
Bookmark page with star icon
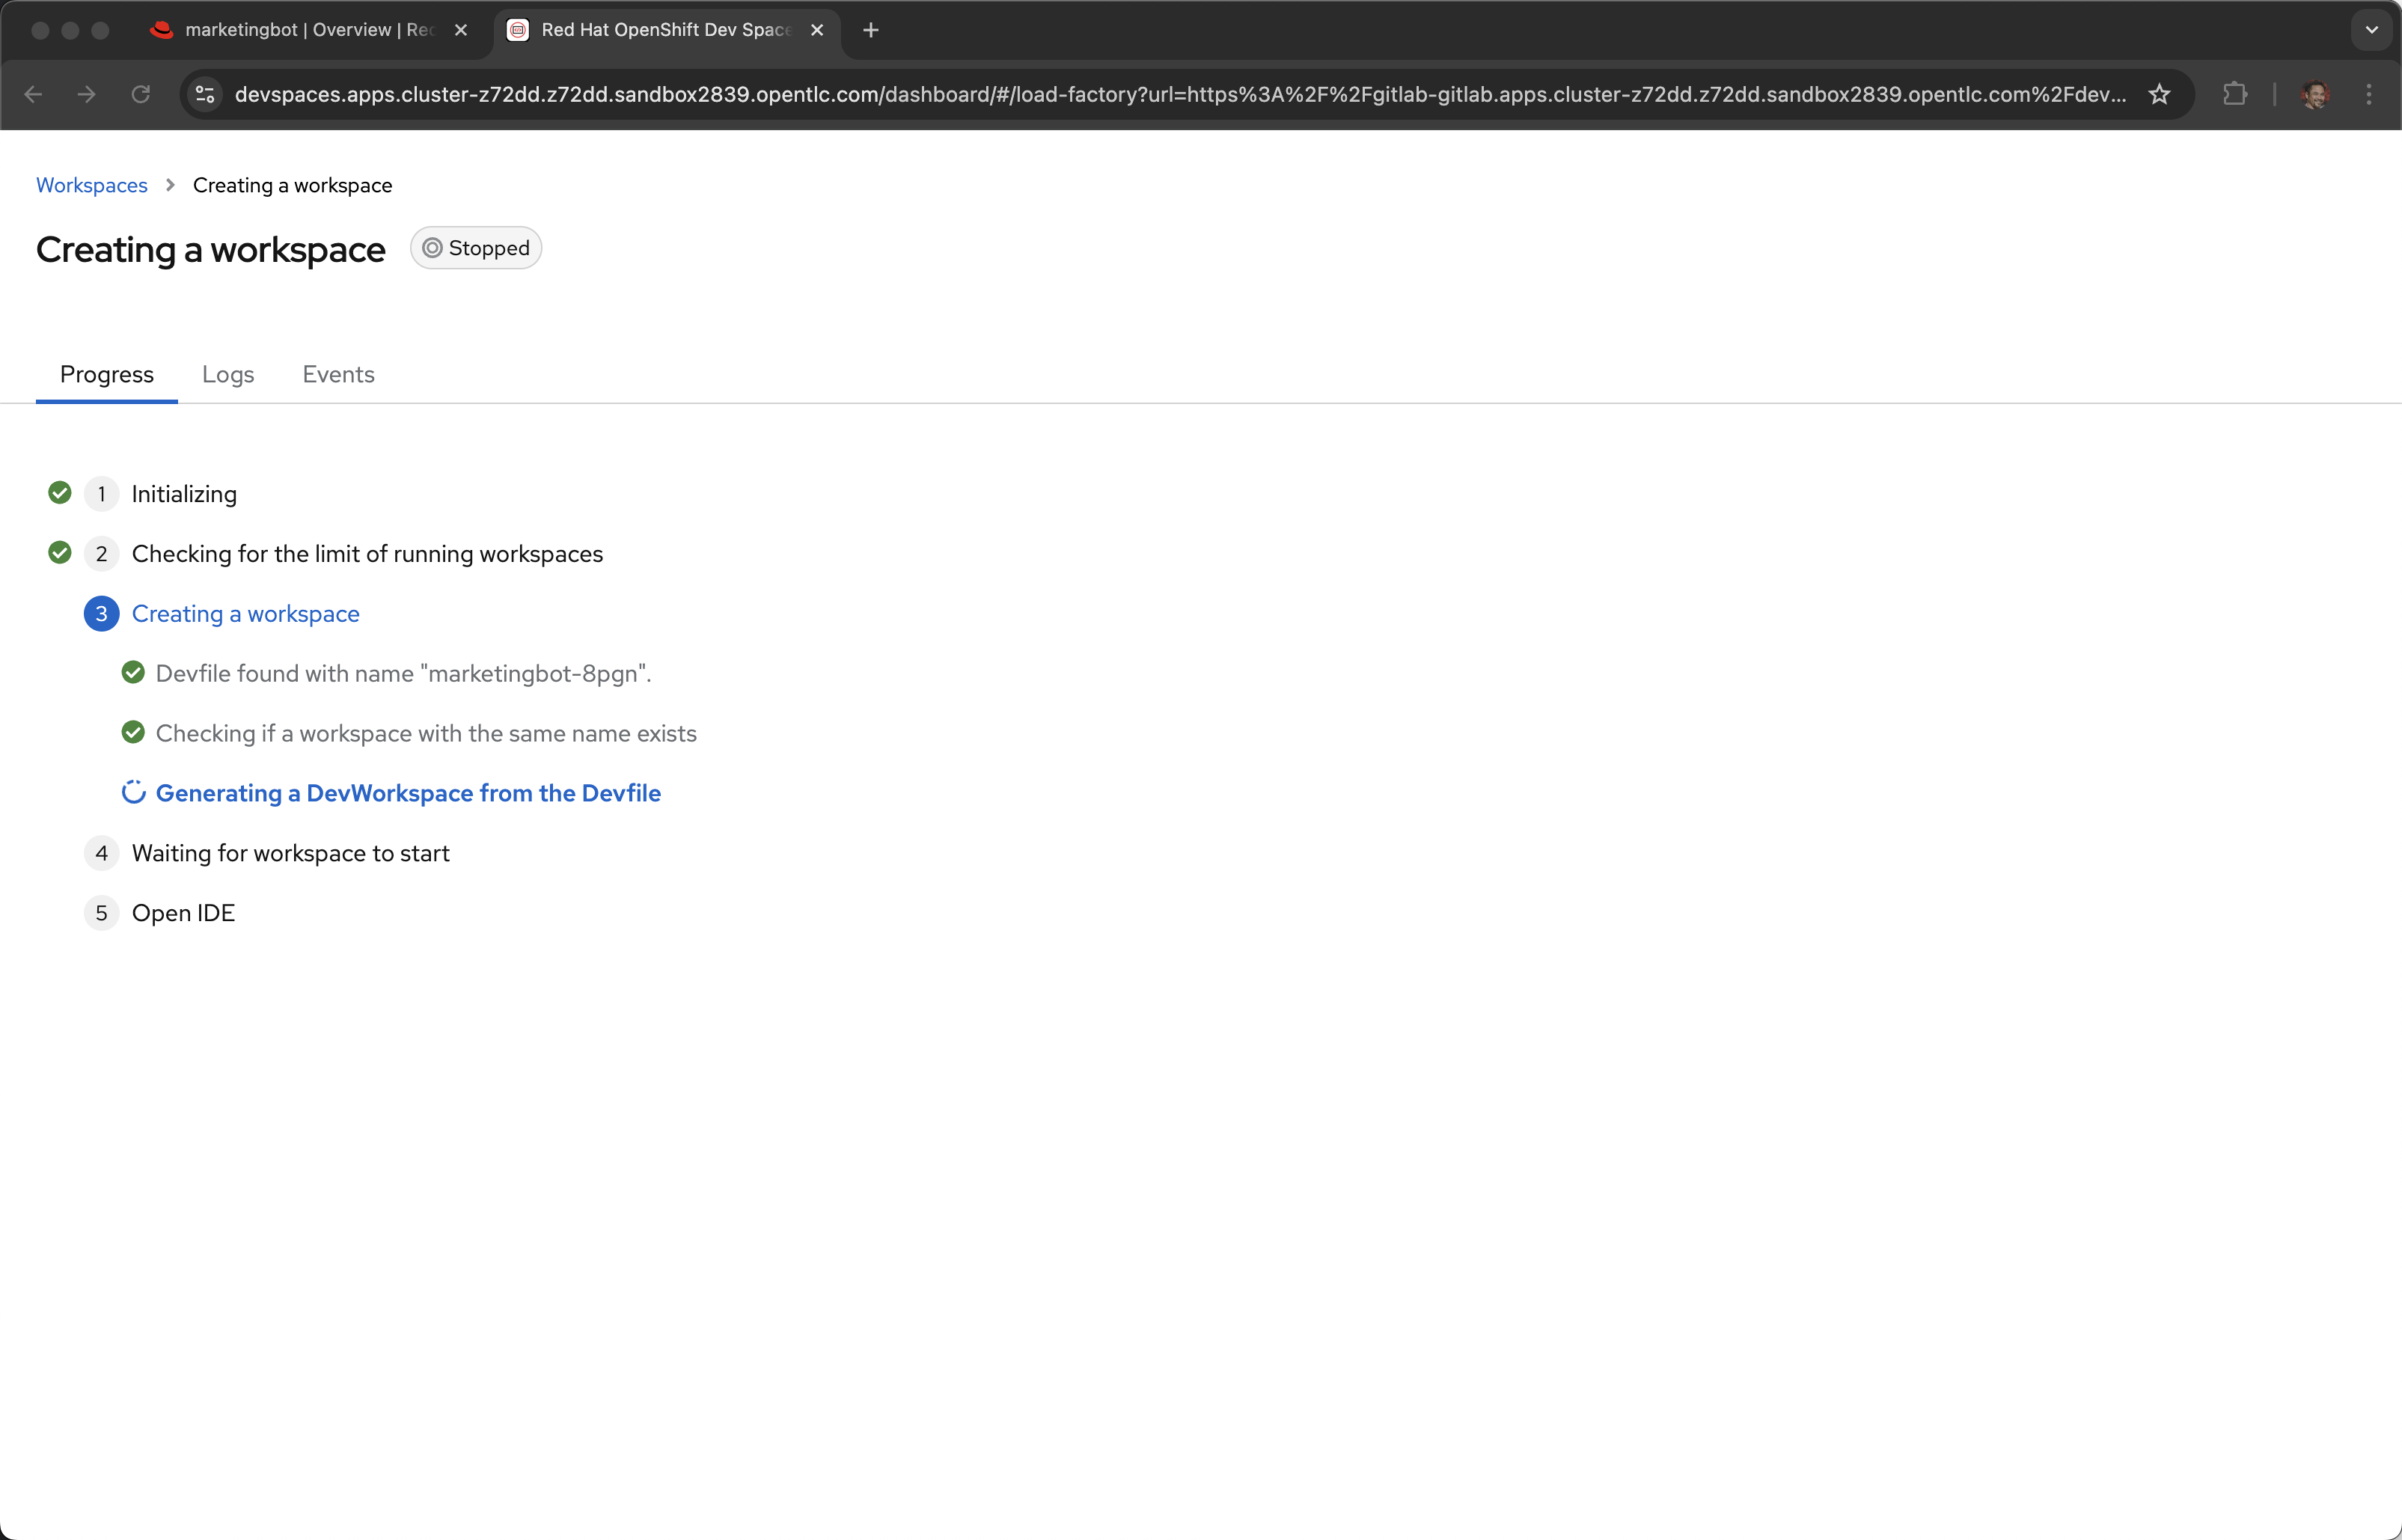[2159, 94]
